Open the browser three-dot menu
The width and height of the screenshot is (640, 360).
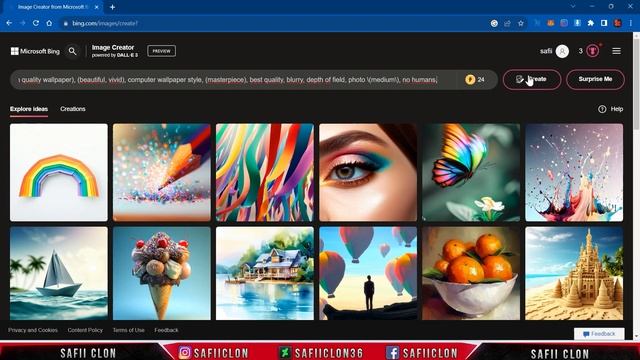(x=631, y=23)
